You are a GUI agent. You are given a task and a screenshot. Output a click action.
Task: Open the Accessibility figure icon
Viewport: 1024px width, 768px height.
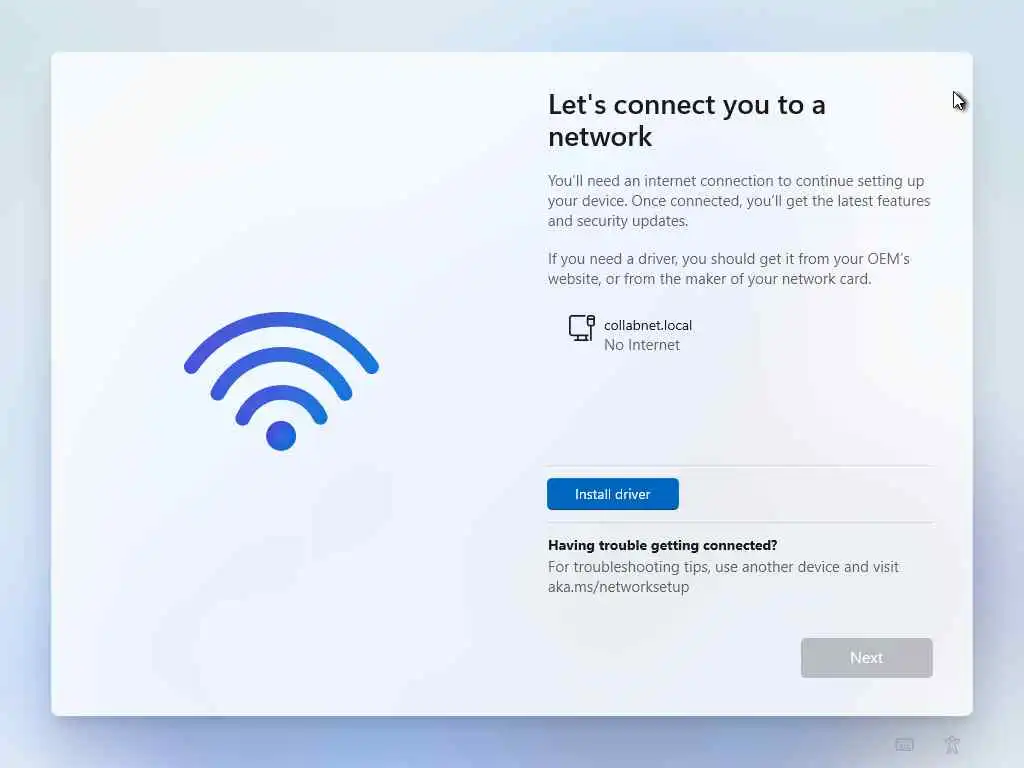pos(952,744)
